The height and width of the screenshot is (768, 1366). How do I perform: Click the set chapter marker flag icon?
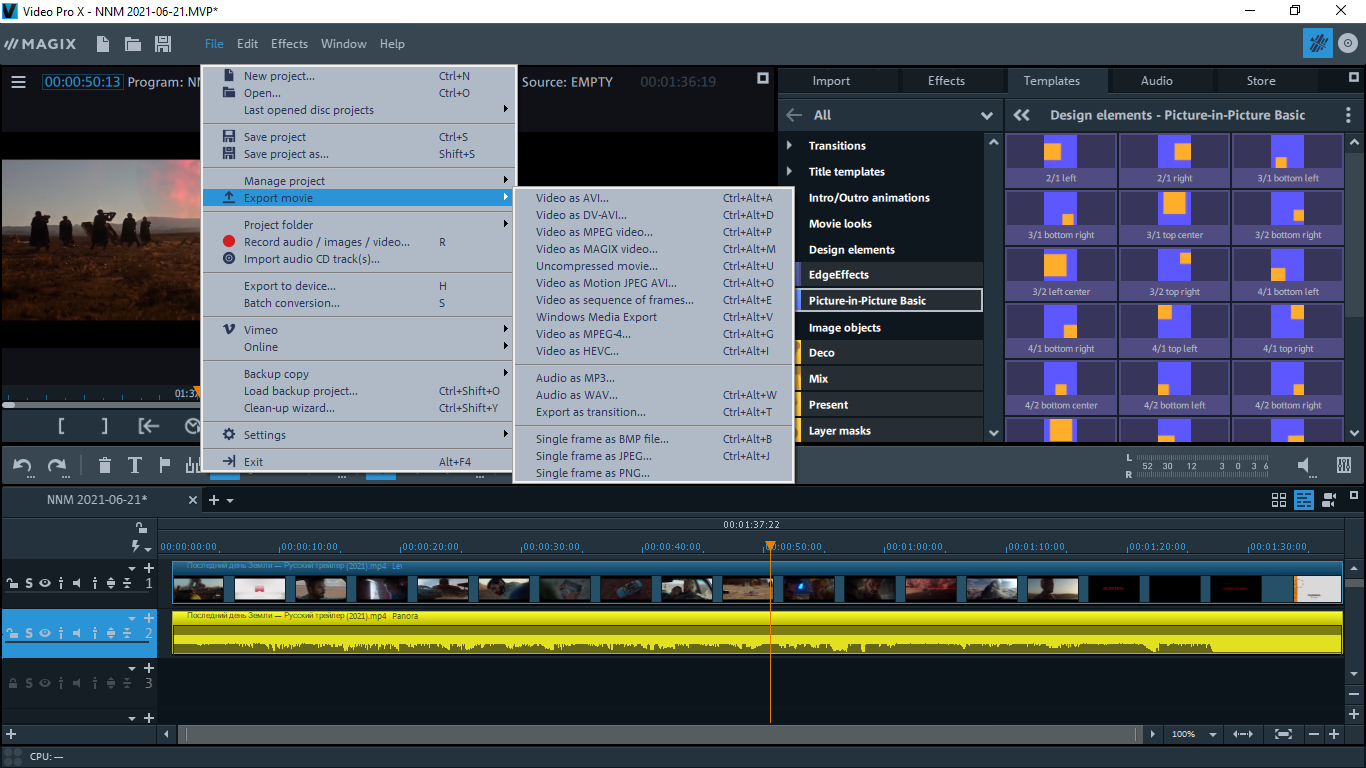coord(165,465)
